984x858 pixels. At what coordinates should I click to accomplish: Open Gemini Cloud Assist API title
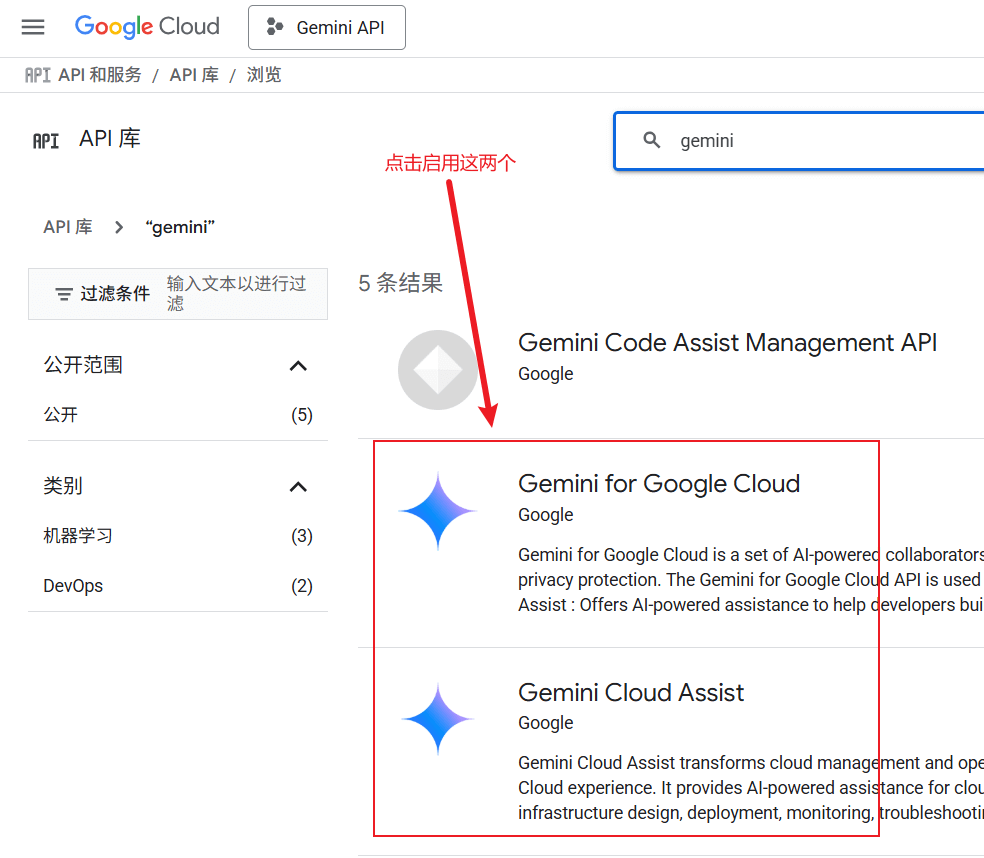coord(630,693)
